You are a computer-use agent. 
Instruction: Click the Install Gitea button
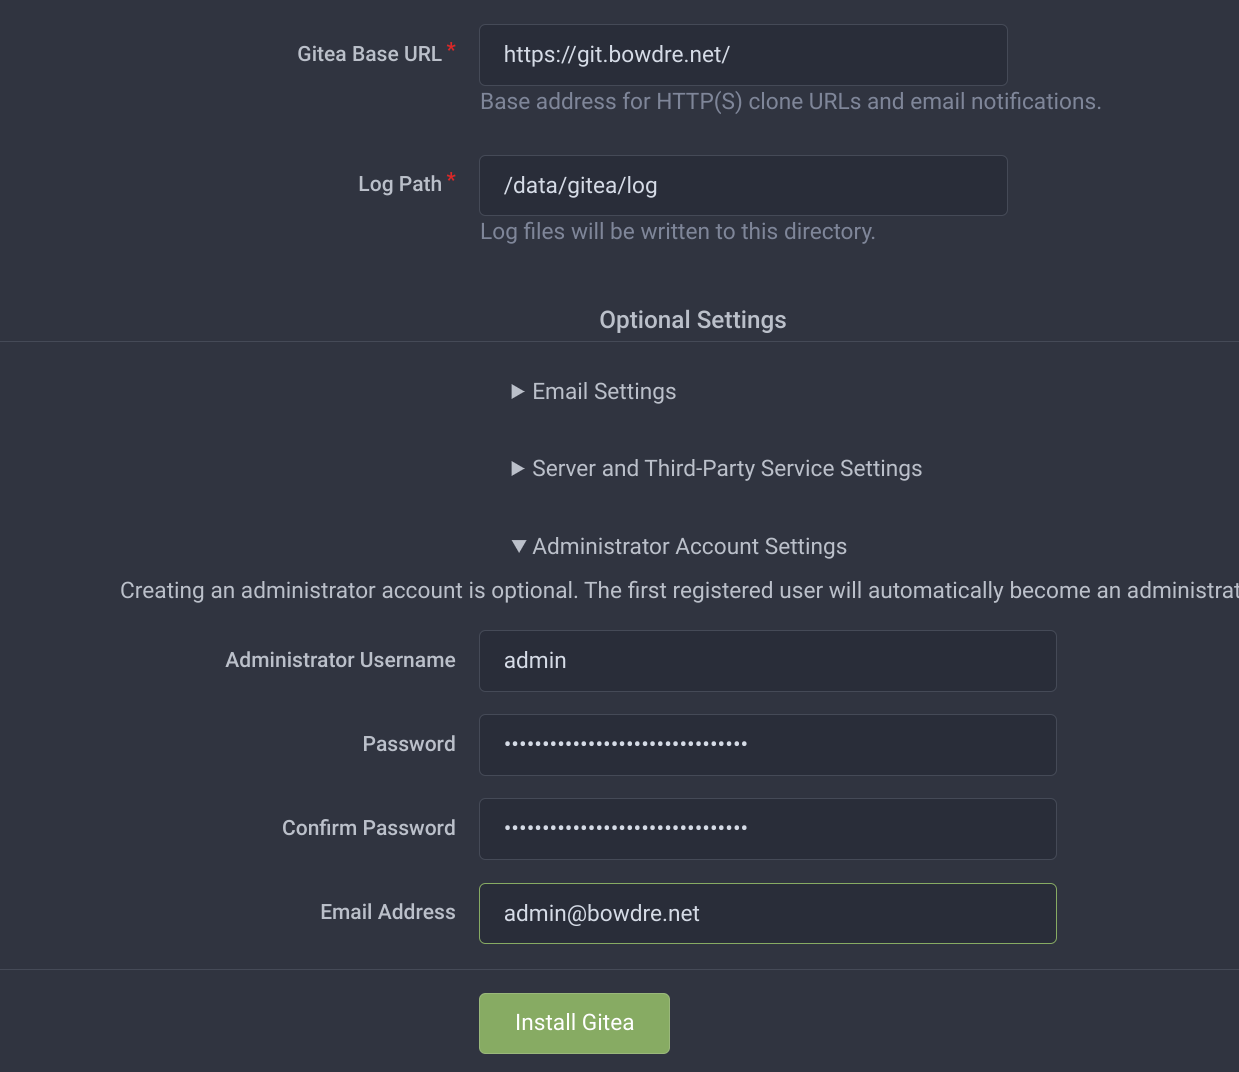coord(574,1023)
